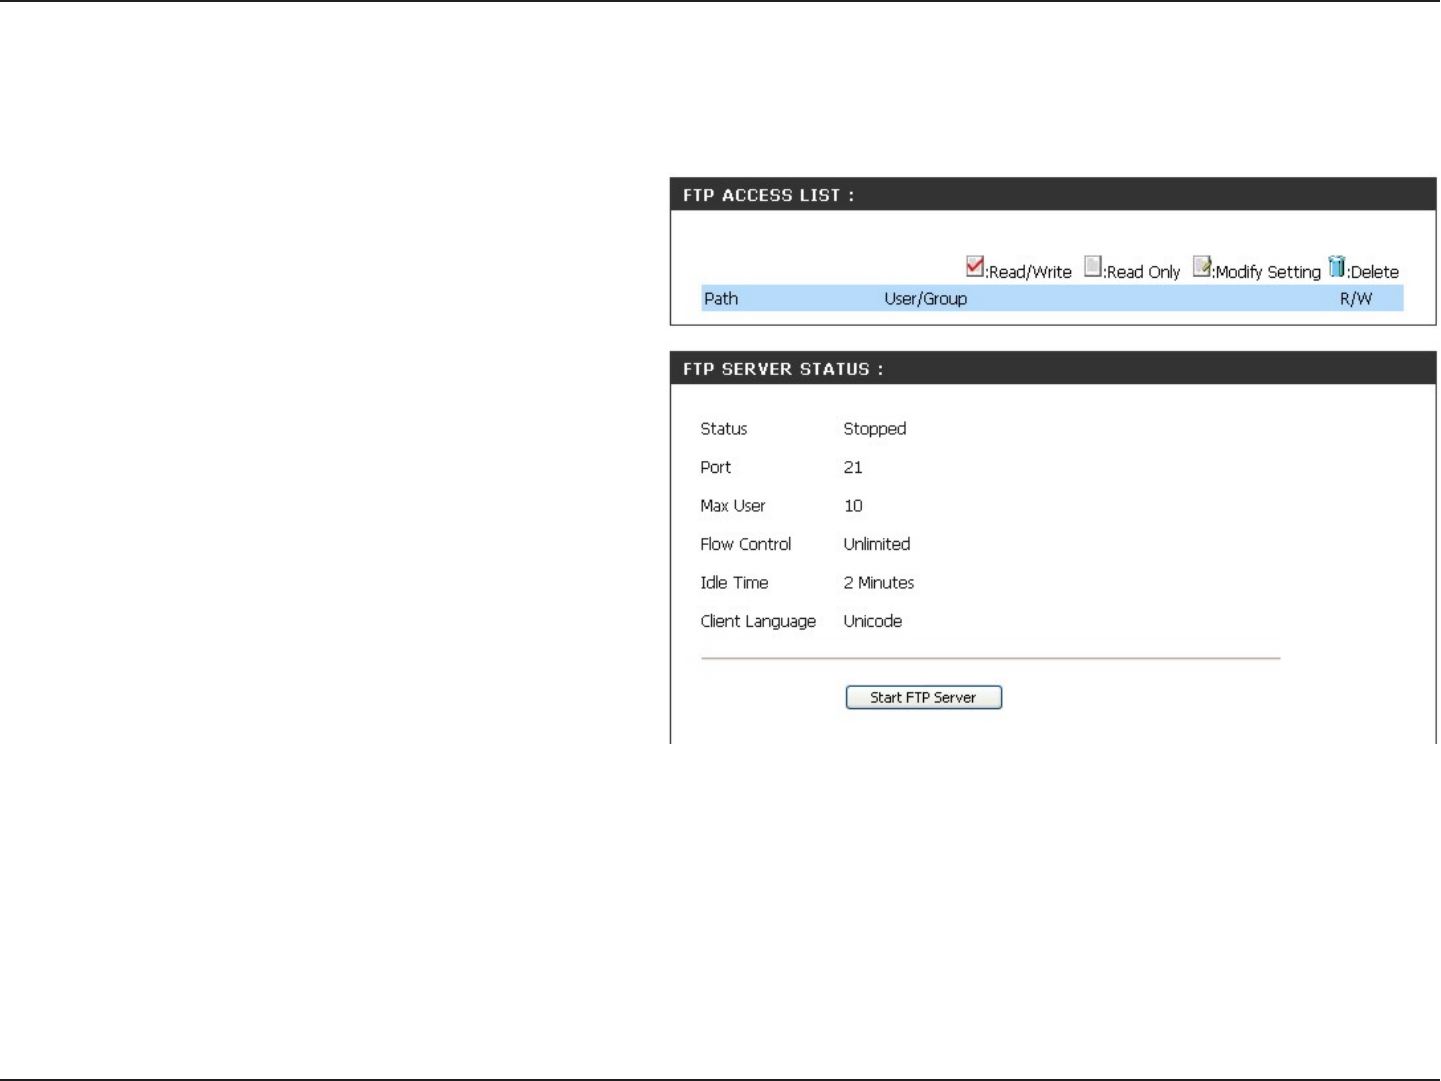The image size is (1441, 1081).
Task: Click the Modify Setting pencil legend icon
Action: [1202, 266]
